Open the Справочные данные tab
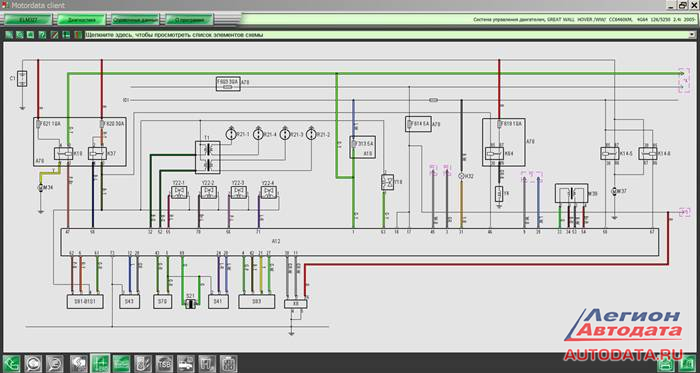The width and height of the screenshot is (700, 373). click(x=135, y=20)
